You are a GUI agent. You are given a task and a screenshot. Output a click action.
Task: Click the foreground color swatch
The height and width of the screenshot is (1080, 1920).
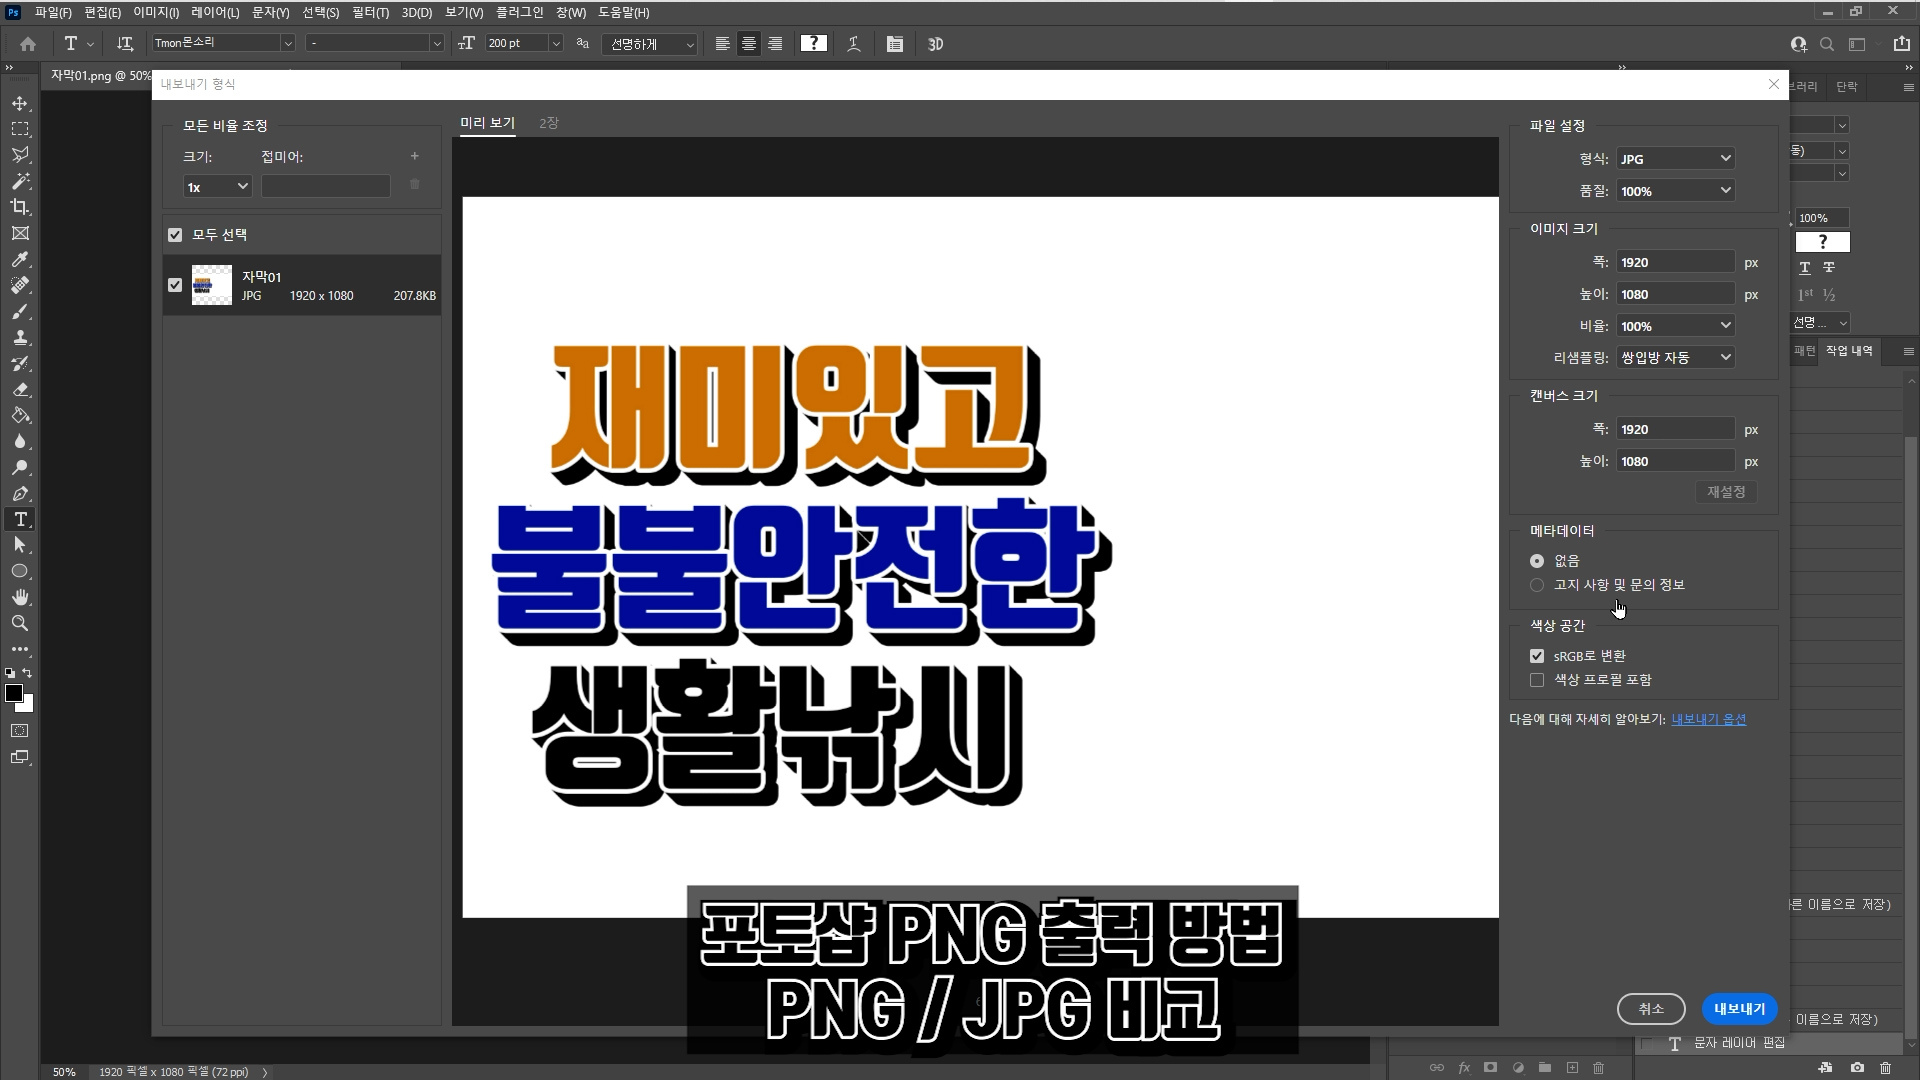click(13, 693)
